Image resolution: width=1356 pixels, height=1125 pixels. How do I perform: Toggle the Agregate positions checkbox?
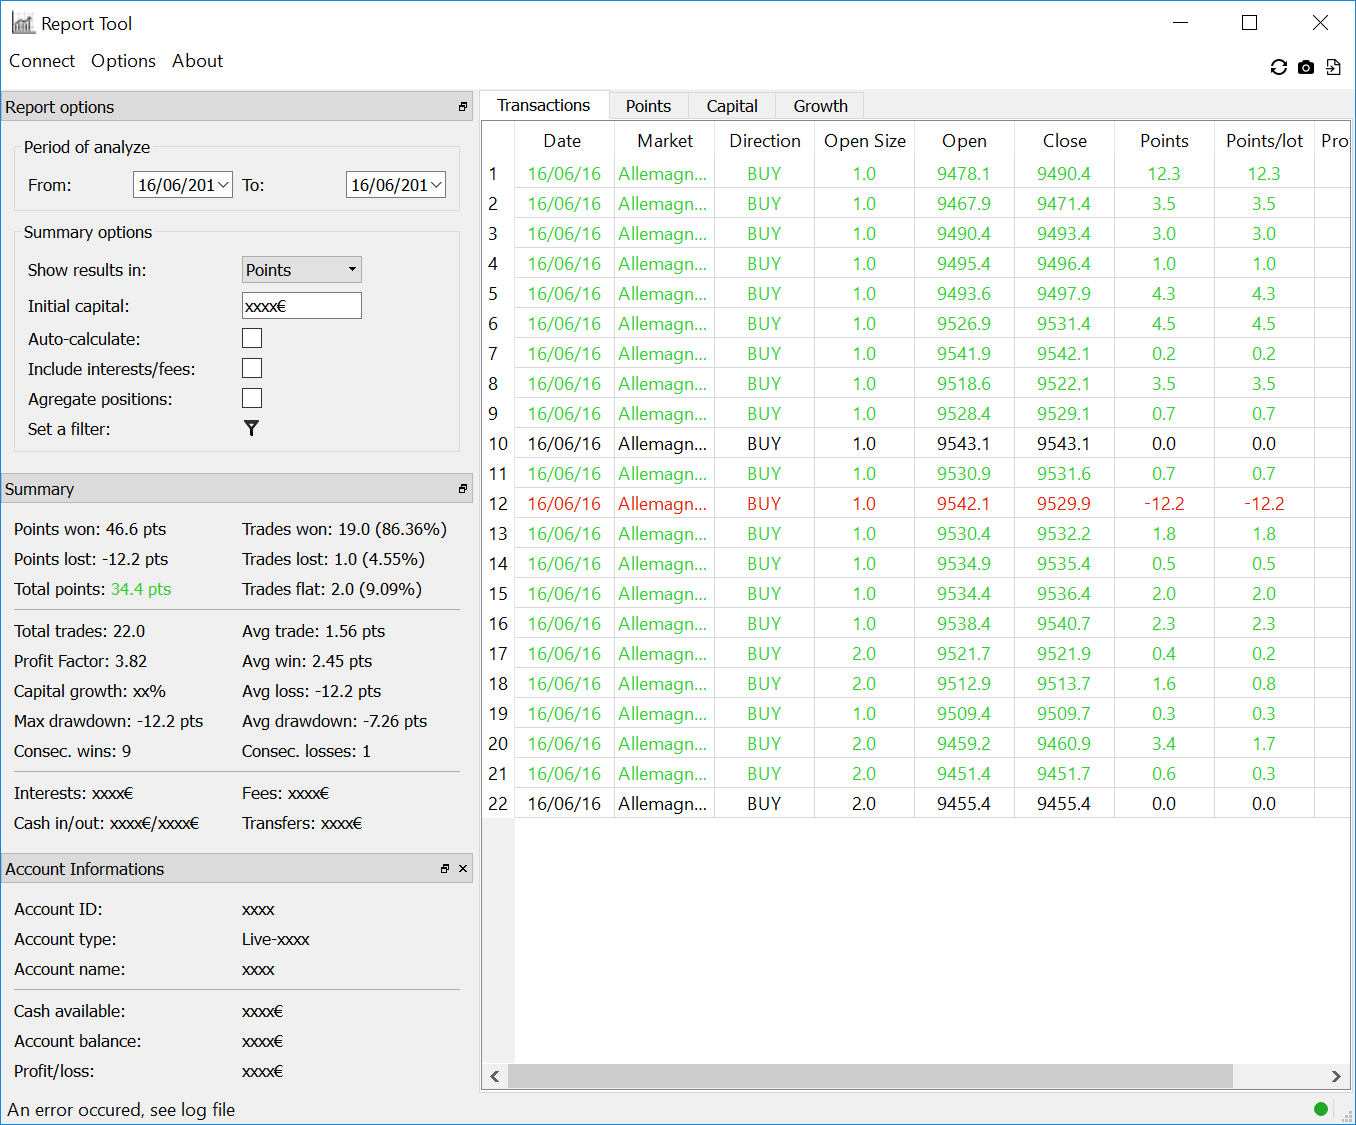coord(252,399)
